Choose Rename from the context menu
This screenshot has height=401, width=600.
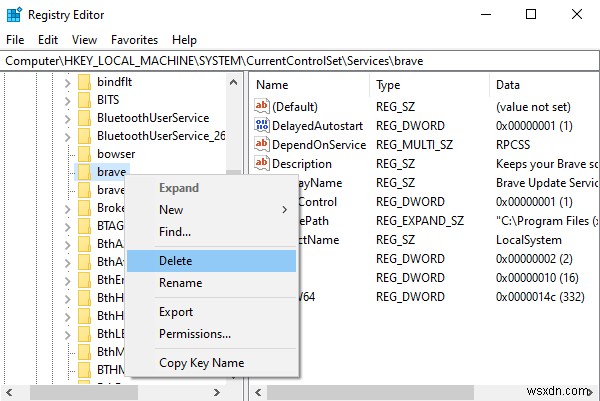pos(211,283)
